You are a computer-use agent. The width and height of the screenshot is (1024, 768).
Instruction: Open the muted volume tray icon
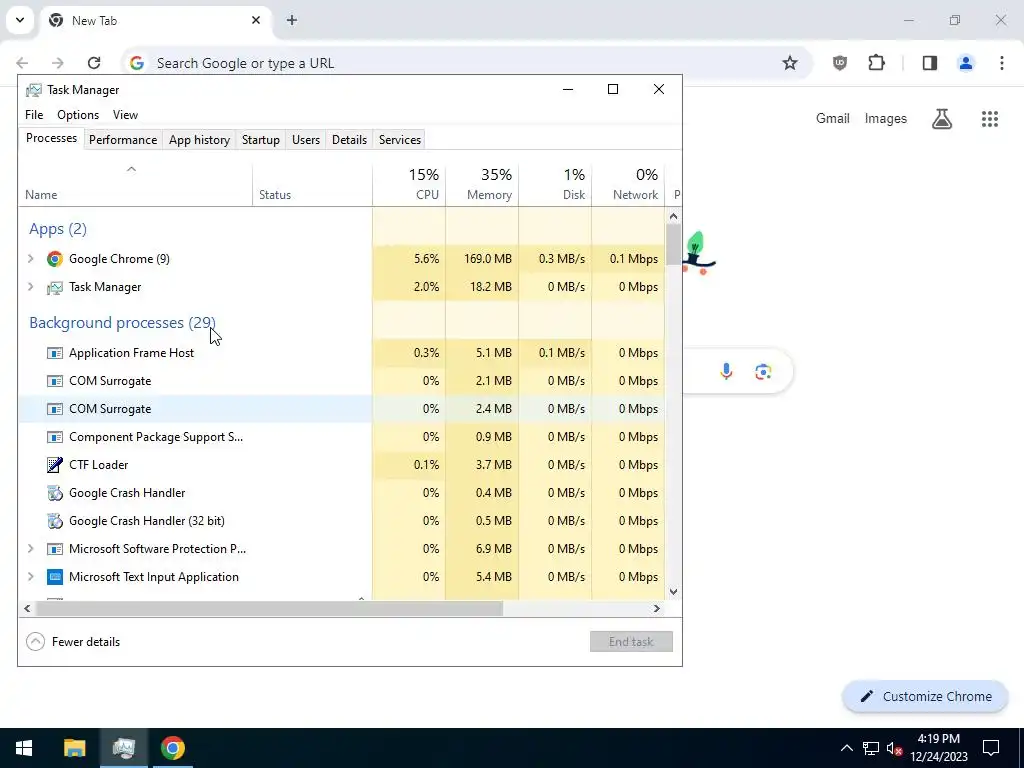[x=894, y=748]
